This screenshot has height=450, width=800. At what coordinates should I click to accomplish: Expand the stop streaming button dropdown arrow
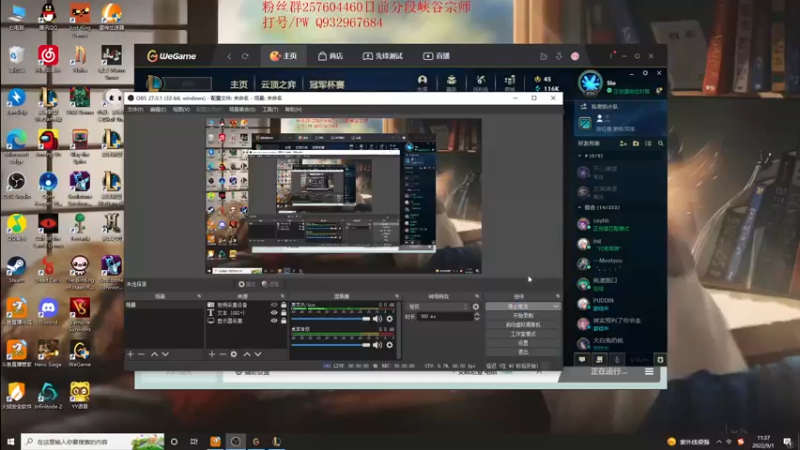[x=555, y=307]
